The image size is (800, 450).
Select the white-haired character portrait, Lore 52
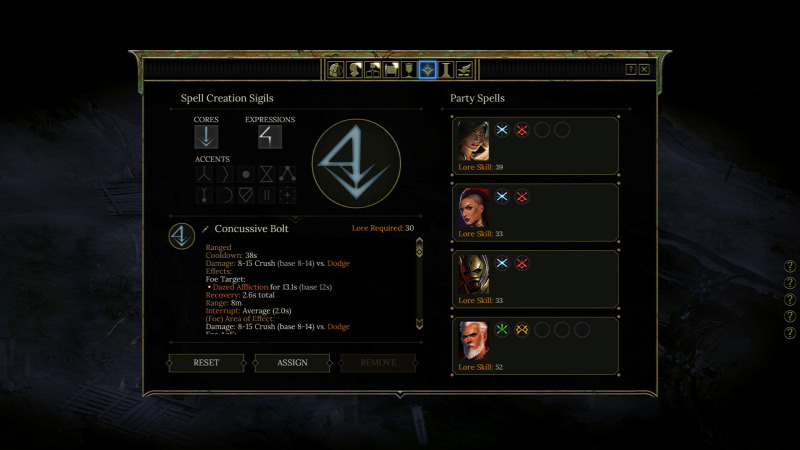tap(473, 341)
